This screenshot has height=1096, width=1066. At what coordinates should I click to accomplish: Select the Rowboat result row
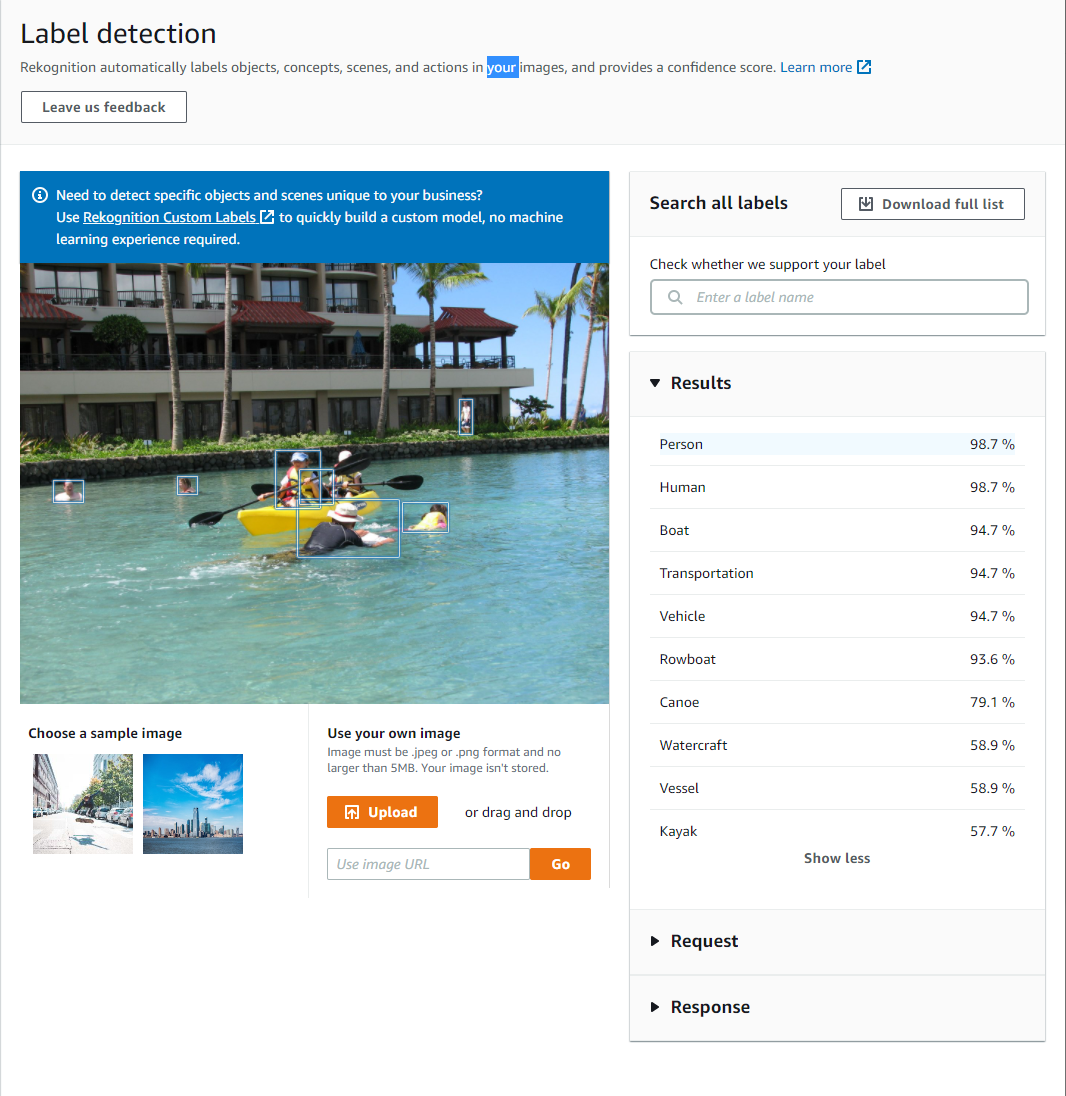837,659
